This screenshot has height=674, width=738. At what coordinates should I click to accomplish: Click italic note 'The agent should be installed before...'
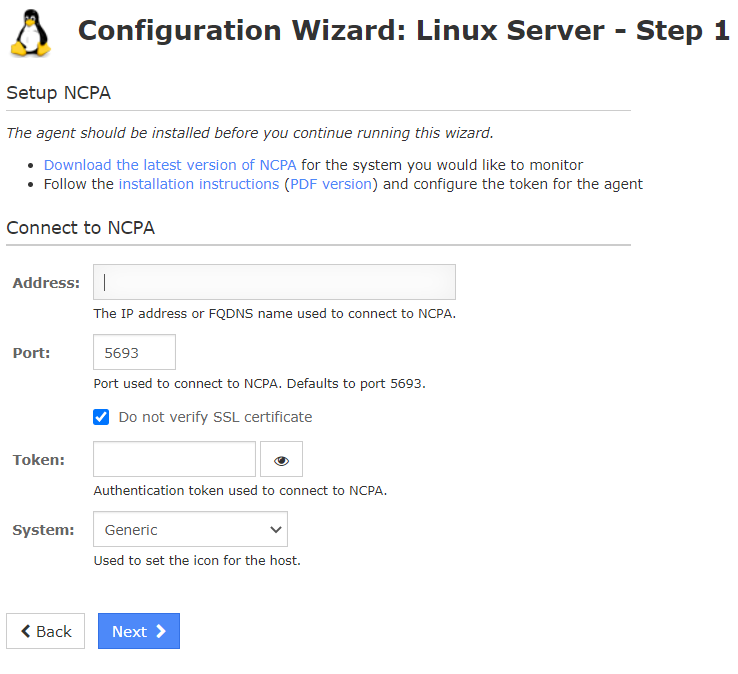tap(250, 133)
